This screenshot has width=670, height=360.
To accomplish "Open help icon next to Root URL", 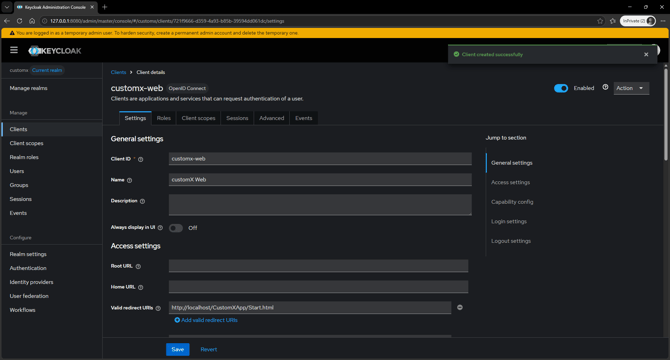I will [x=138, y=266].
